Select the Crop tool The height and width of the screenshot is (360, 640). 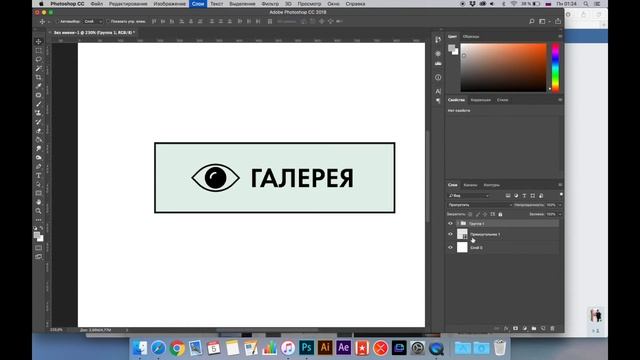click(x=39, y=77)
